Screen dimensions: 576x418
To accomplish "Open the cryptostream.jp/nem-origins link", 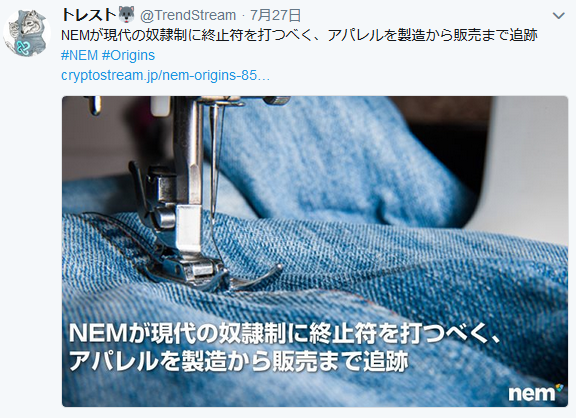I will coord(165,75).
